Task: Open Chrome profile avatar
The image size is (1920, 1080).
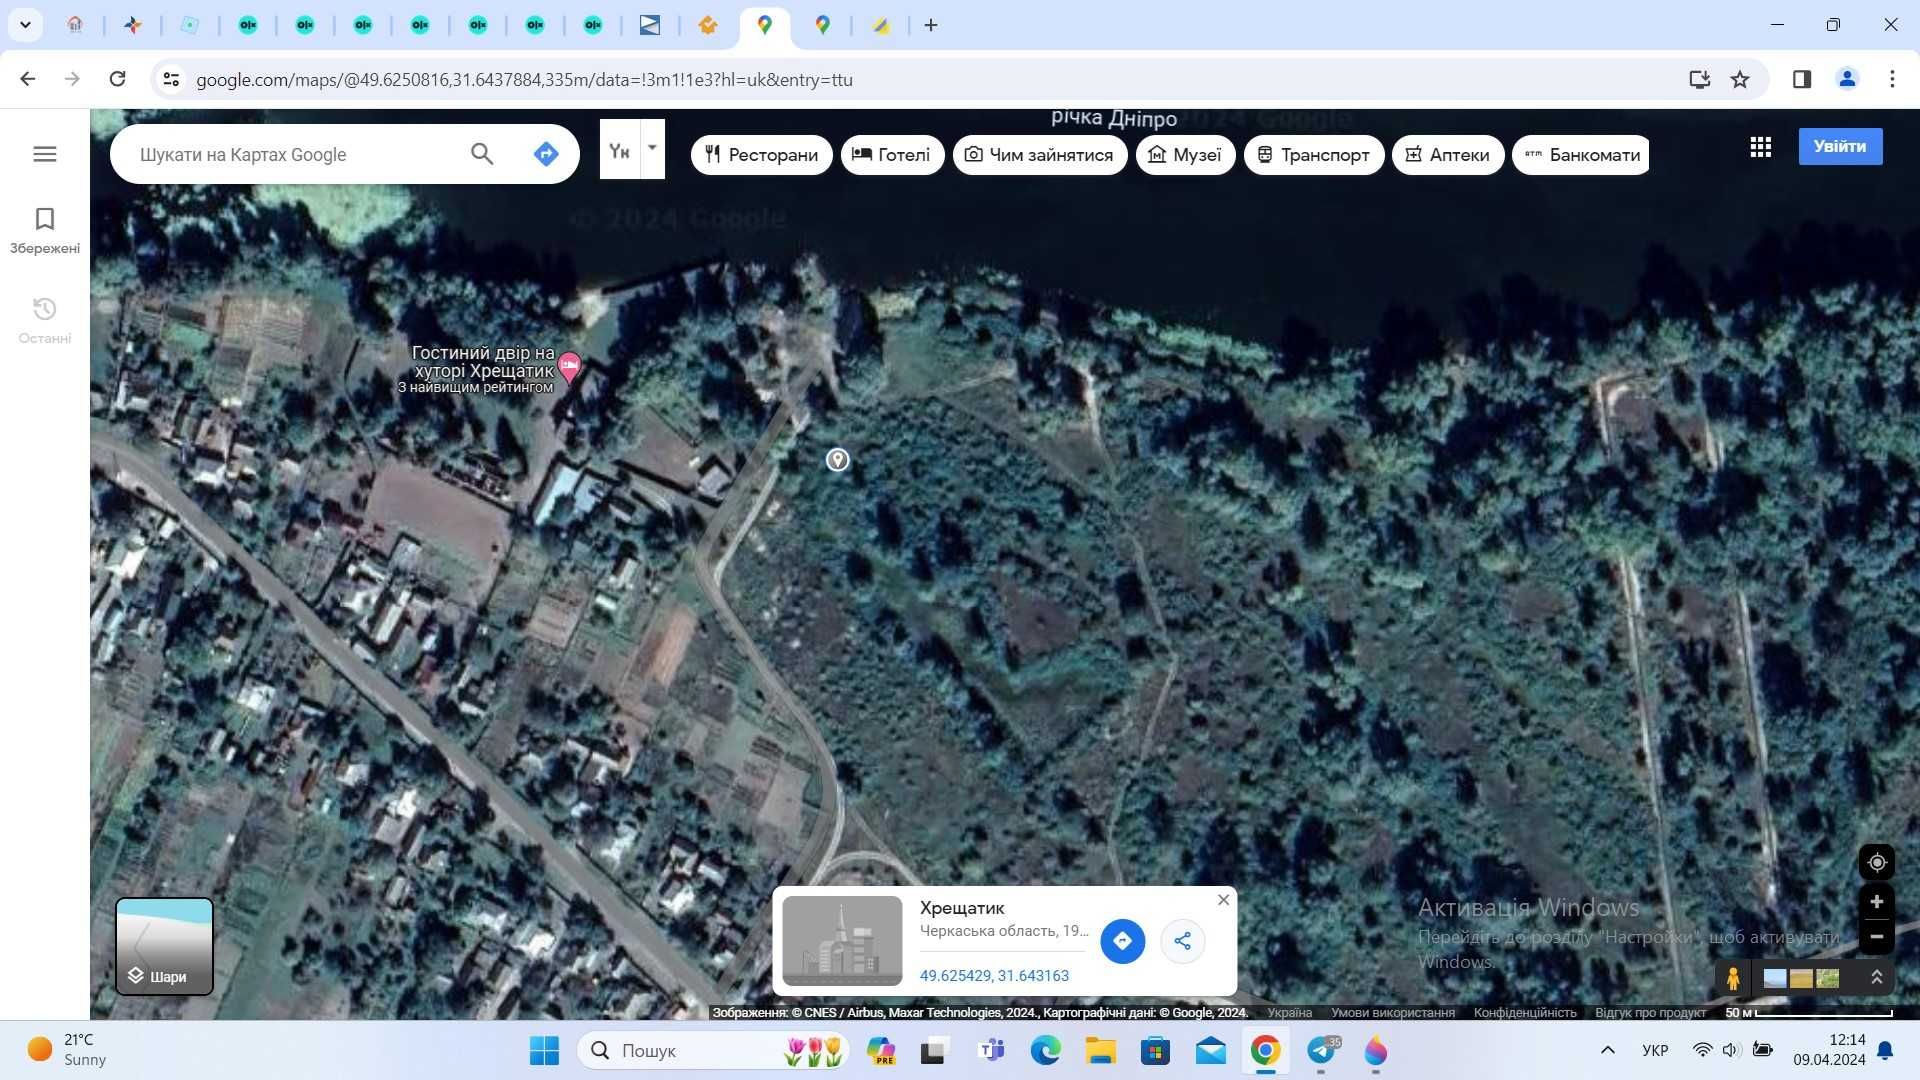Action: click(x=1847, y=79)
